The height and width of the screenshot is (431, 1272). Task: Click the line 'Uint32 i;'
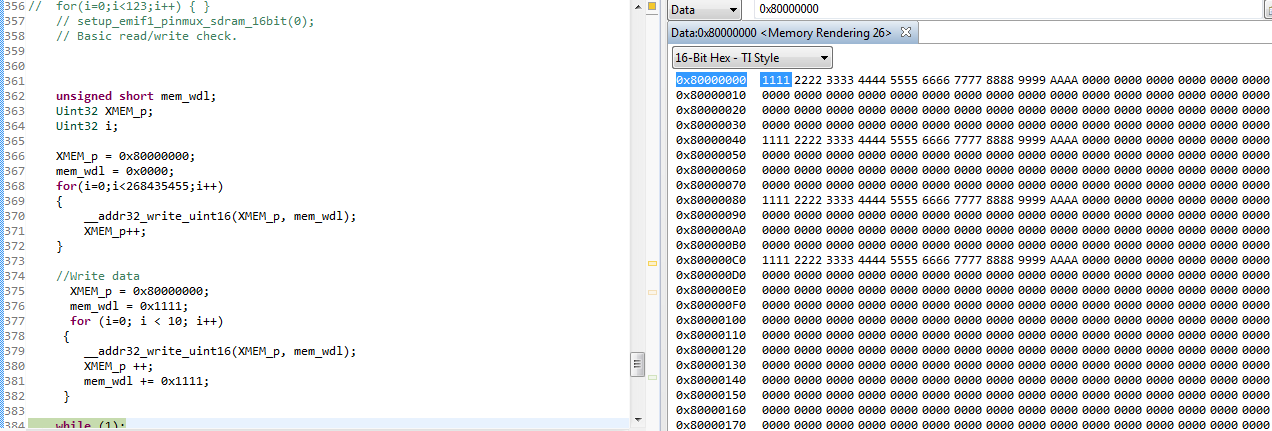click(87, 126)
